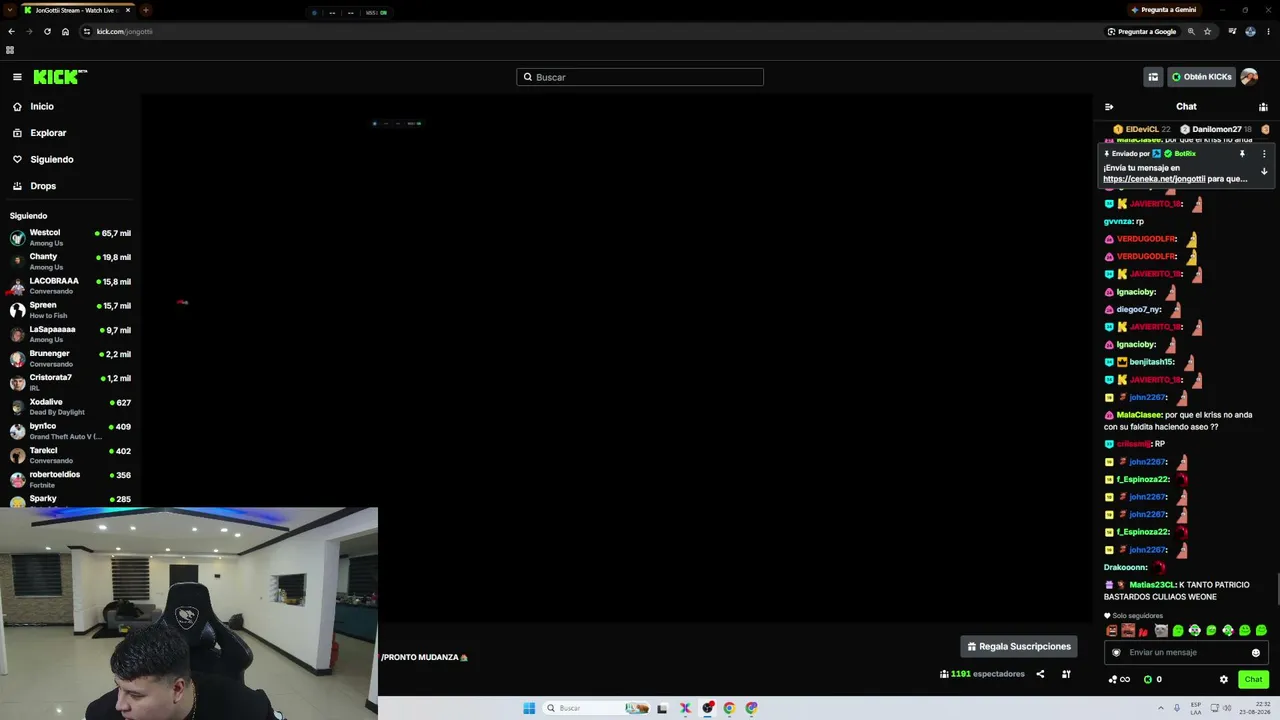
Task: Open the KICKs balance icon
Action: click(x=1148, y=680)
